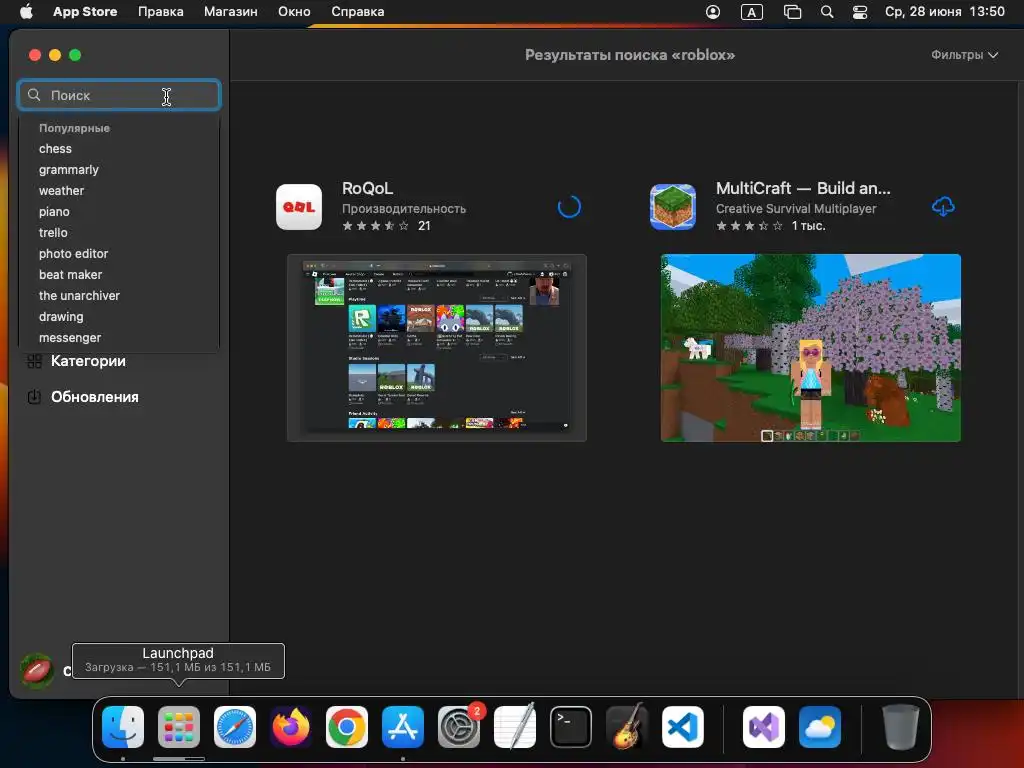1024x768 pixels.
Task: View MultiCraft screenshot preview
Action: (x=810, y=348)
